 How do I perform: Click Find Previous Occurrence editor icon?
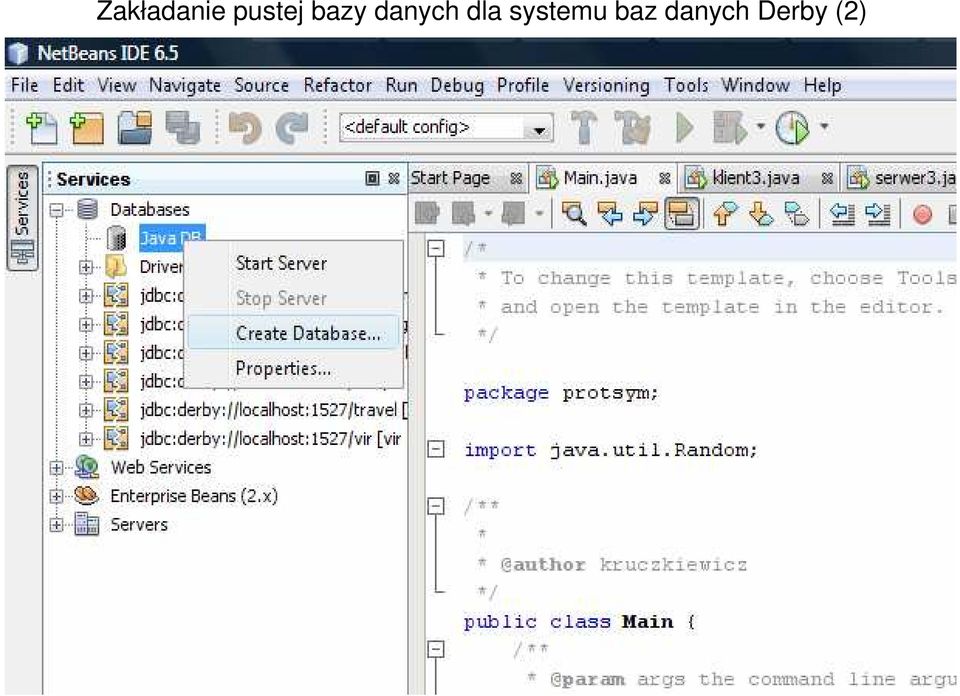click(x=610, y=213)
